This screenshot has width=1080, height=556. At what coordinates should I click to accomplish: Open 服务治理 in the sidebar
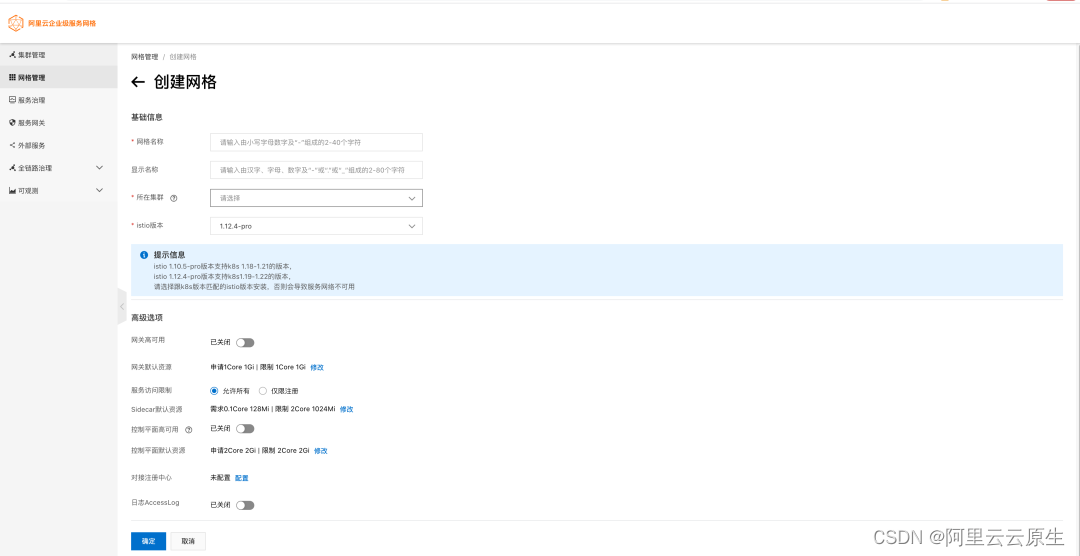[59, 100]
